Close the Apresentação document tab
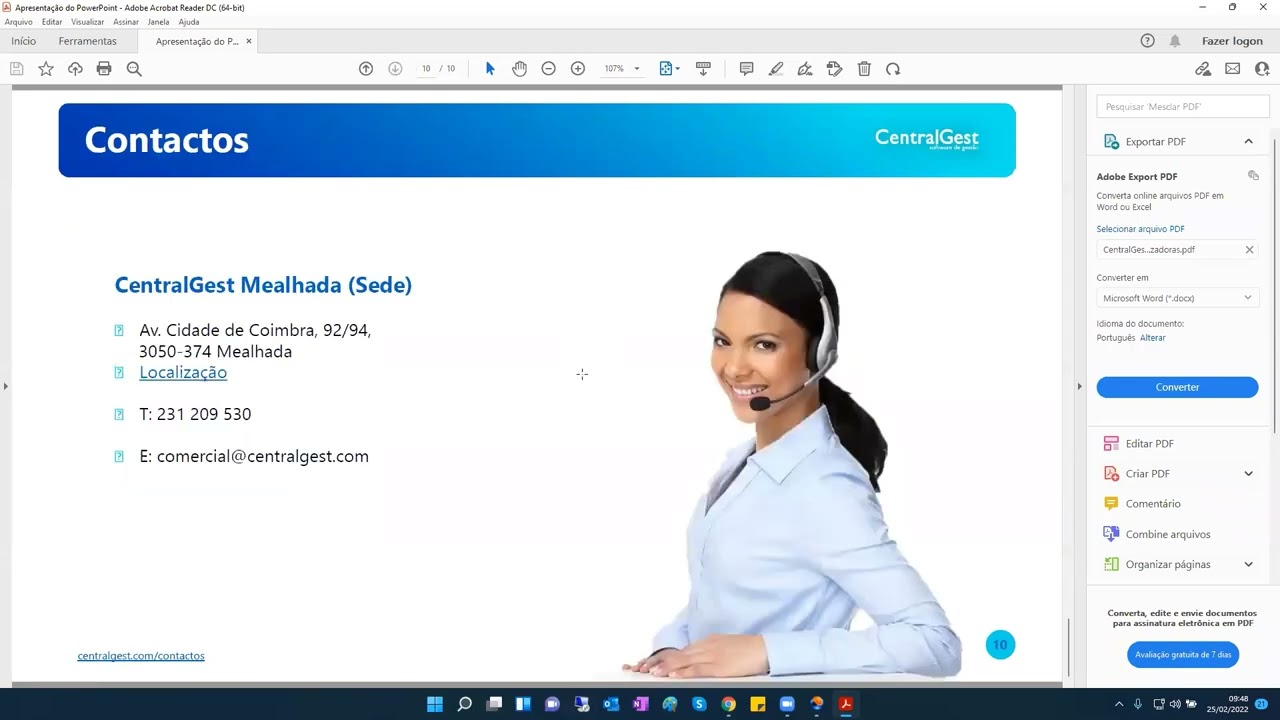This screenshot has width=1280, height=720. point(249,41)
